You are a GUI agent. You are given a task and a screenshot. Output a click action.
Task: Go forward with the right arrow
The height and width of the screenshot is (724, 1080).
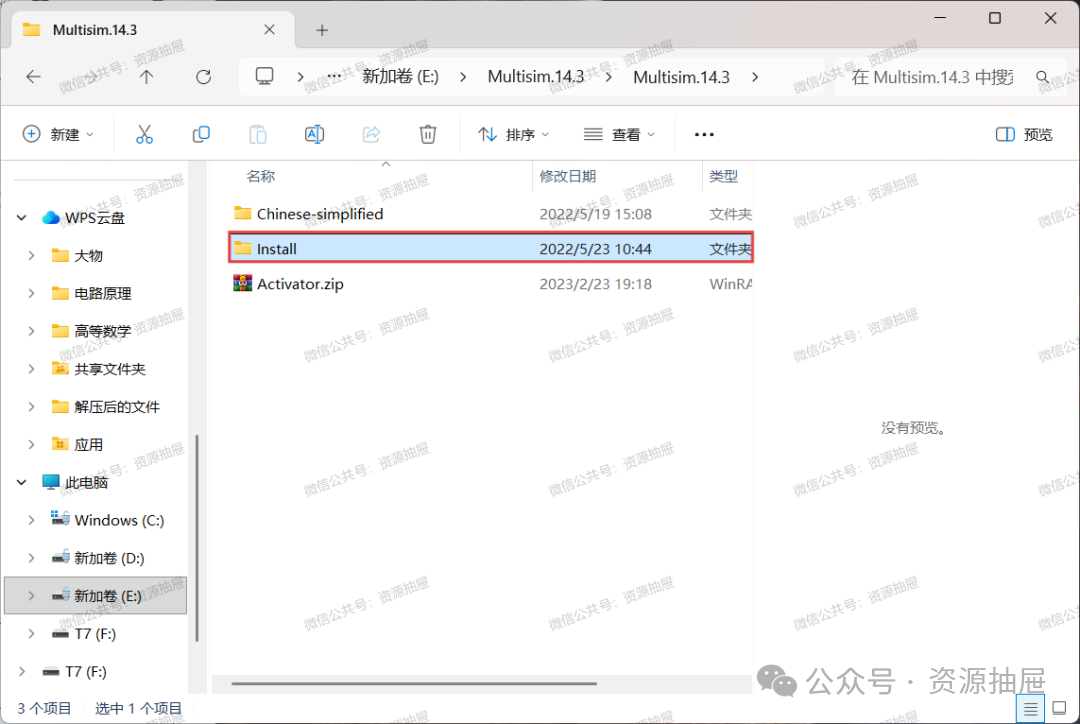coord(90,77)
